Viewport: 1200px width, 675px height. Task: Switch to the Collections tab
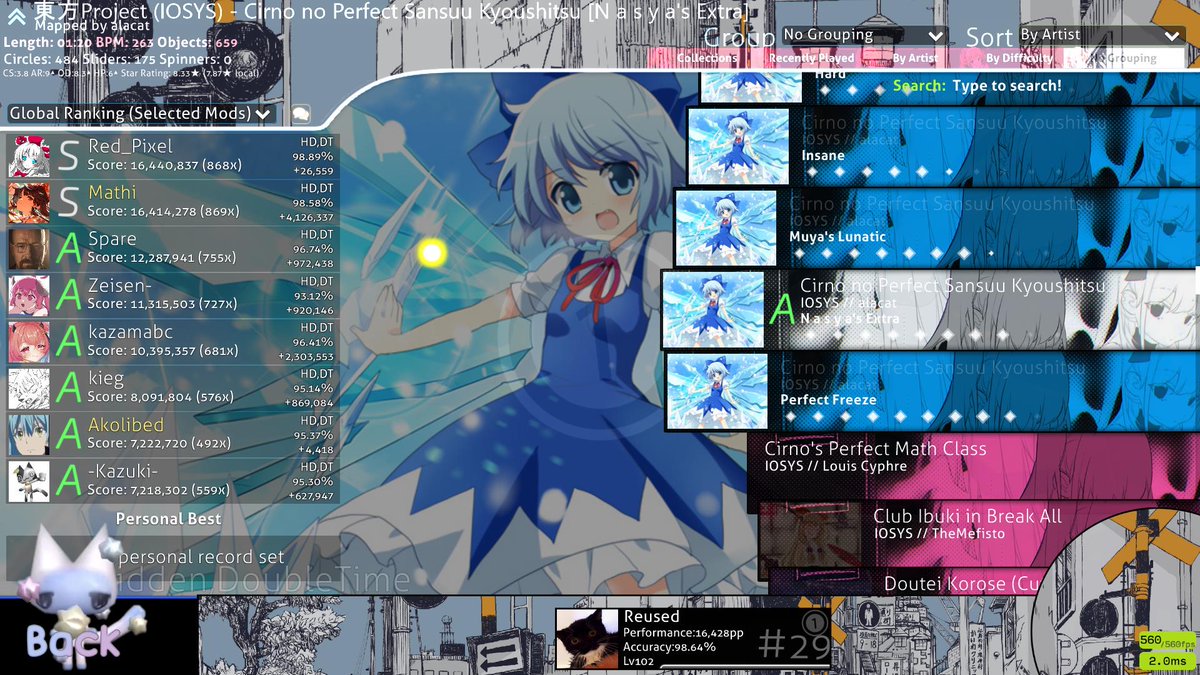click(707, 58)
